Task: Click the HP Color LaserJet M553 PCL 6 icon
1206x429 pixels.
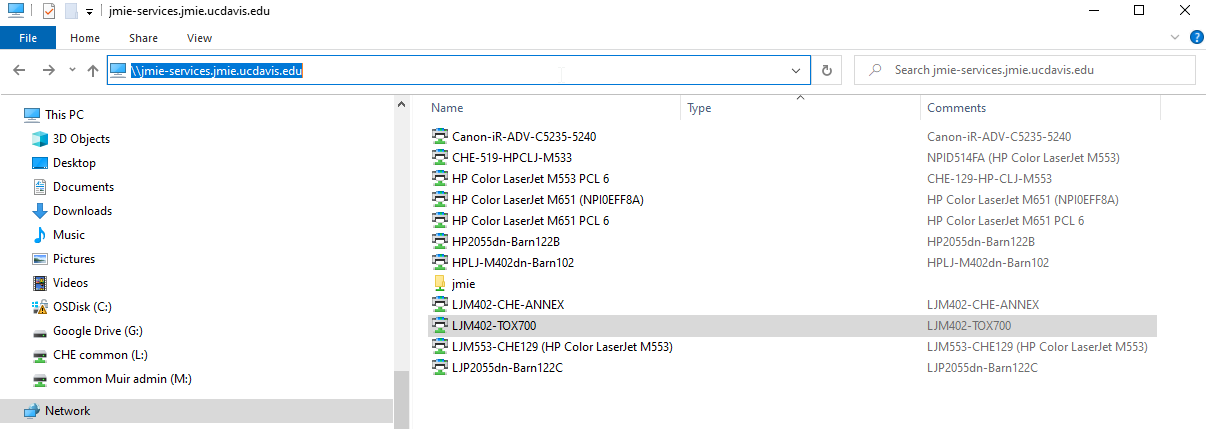Action: point(440,178)
